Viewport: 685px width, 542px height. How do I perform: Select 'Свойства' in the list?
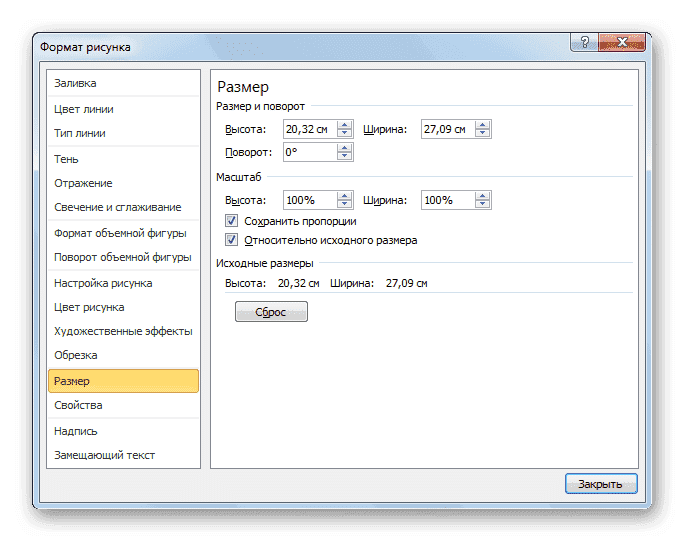(x=78, y=405)
